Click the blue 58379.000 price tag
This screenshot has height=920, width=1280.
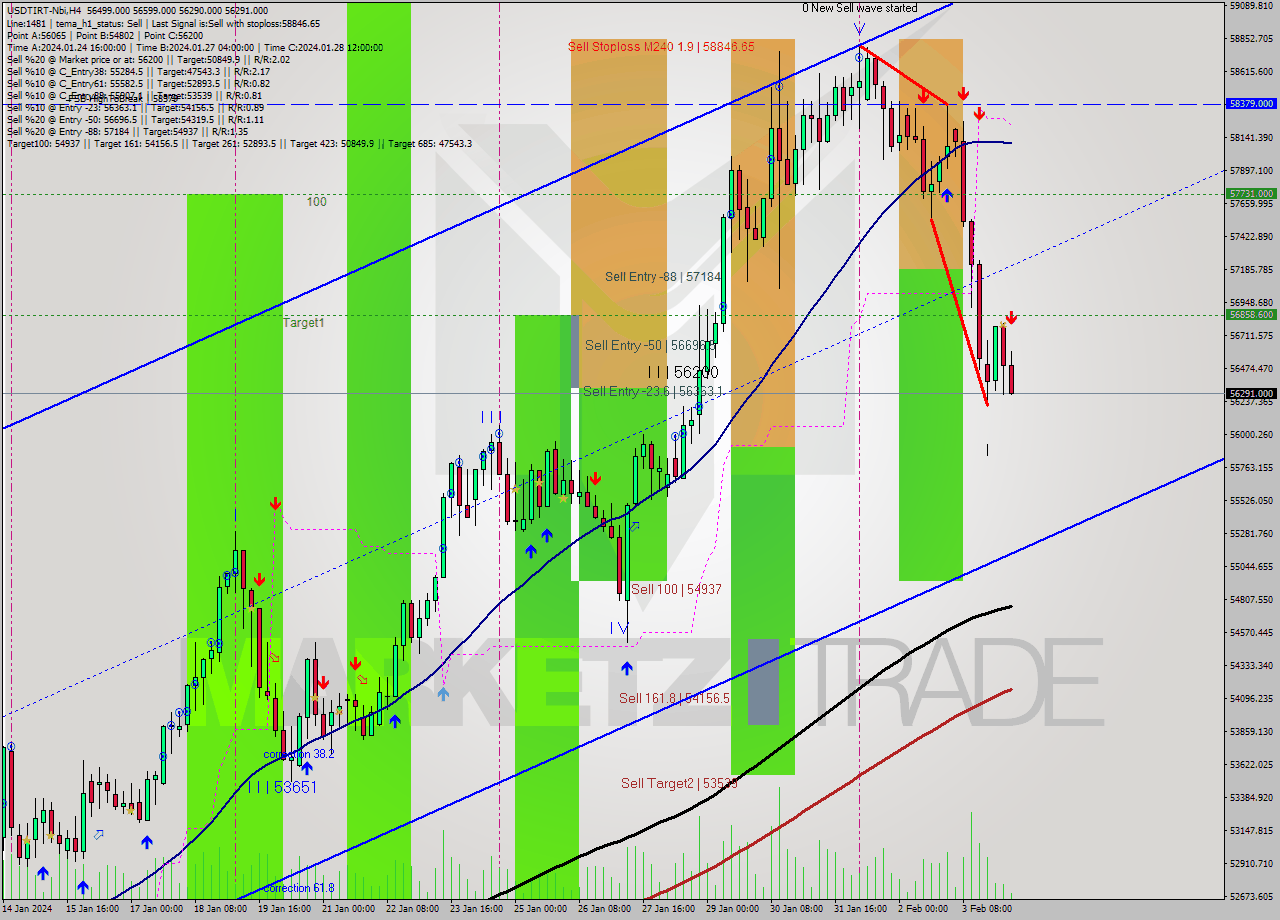tap(1251, 103)
